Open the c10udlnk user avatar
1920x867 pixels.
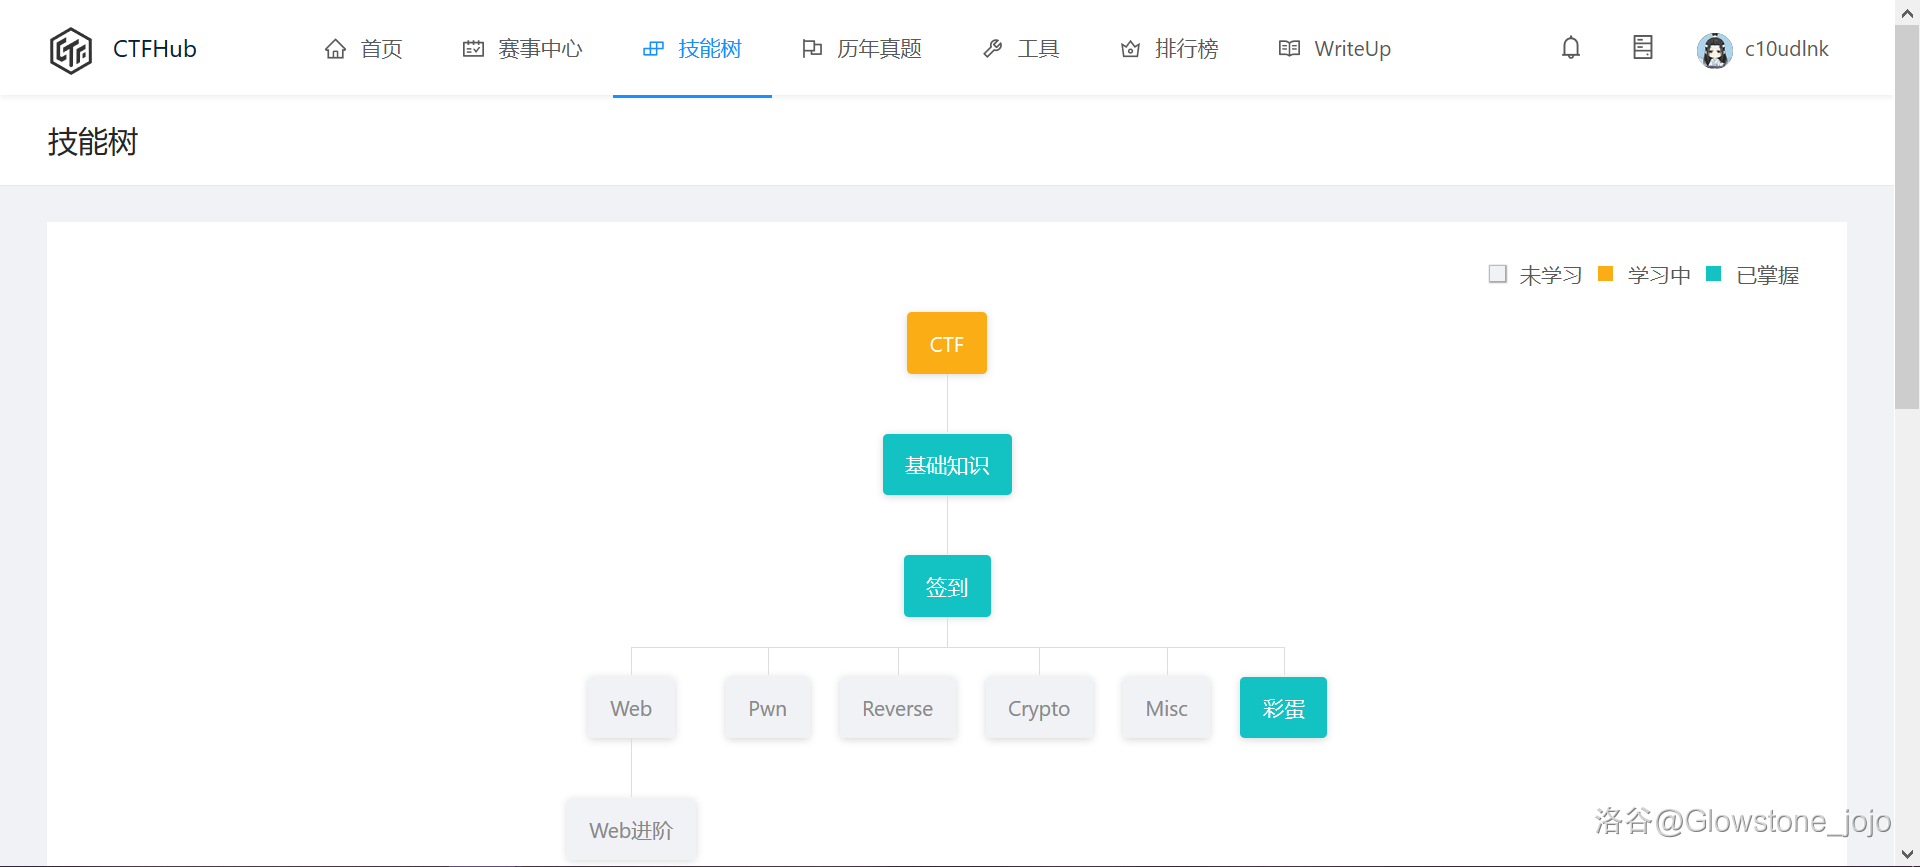1714,50
